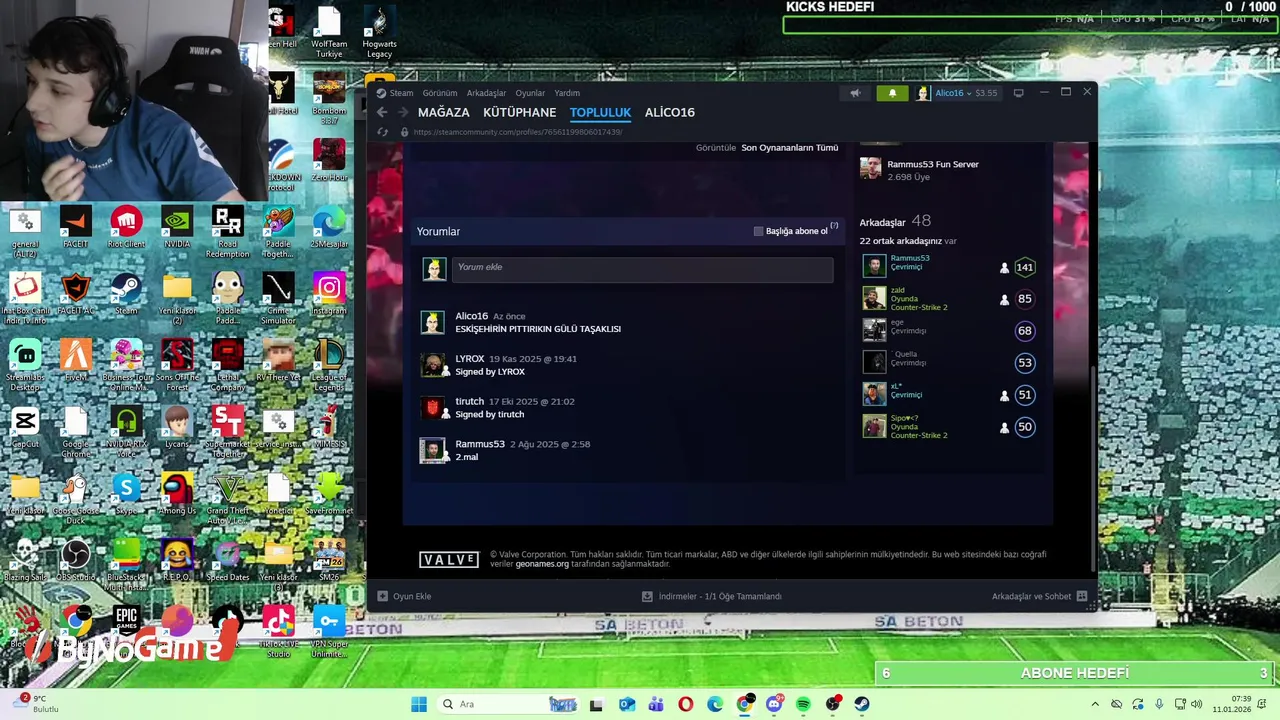Open Alico16 comment avatar thumbnail
Image resolution: width=1280 pixels, height=720 pixels.
coord(433,322)
